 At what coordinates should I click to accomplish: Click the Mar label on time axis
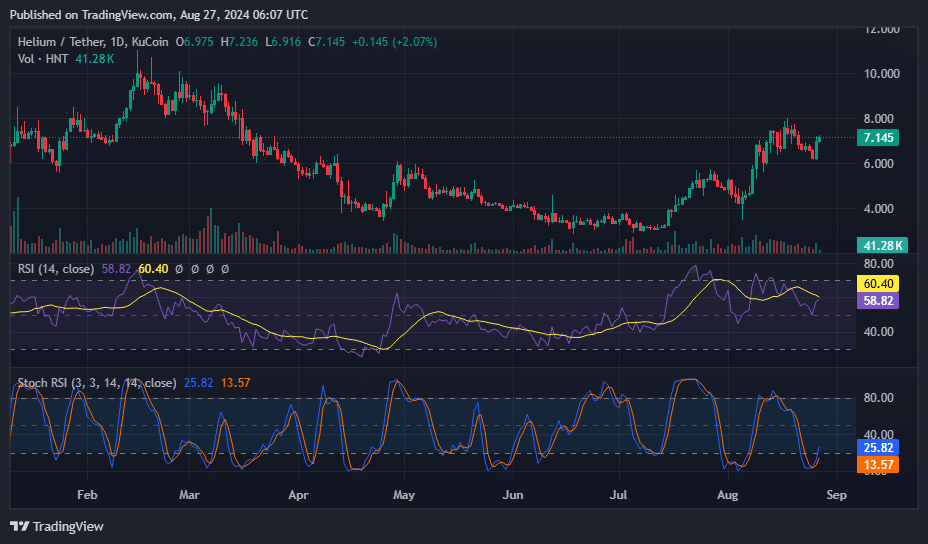pos(189,495)
